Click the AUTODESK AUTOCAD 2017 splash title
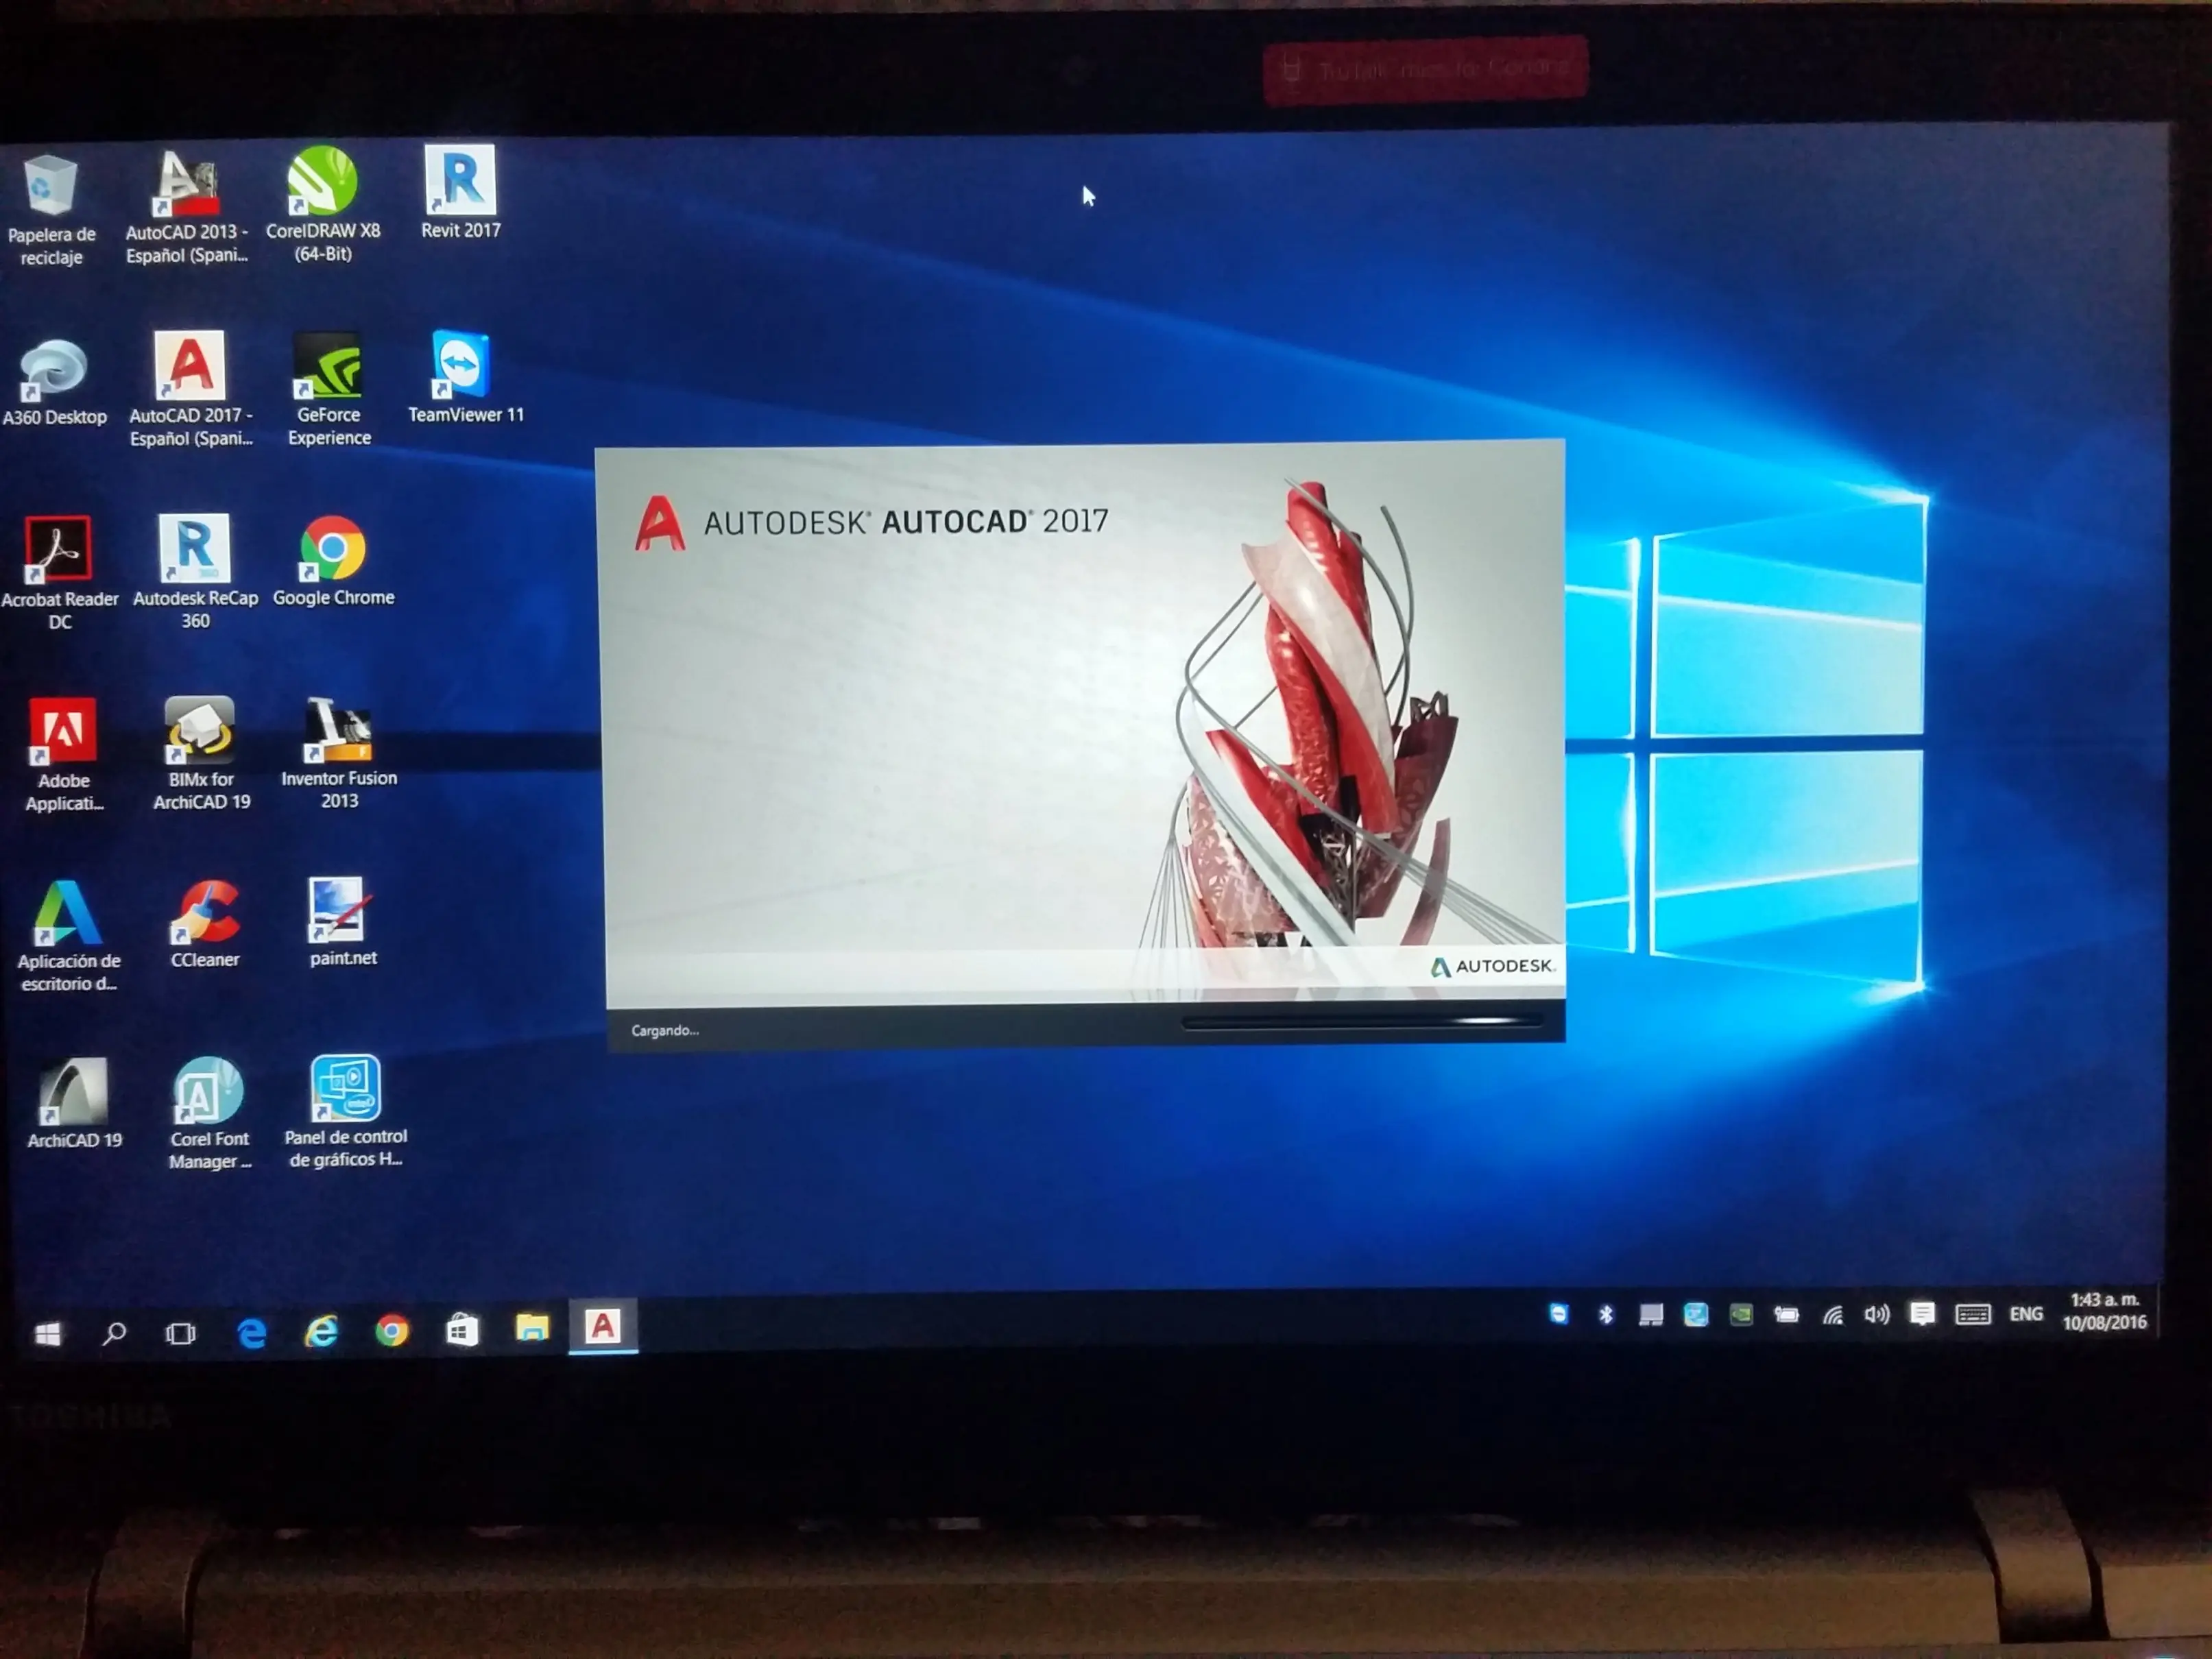This screenshot has height=1659, width=2212. click(906, 521)
